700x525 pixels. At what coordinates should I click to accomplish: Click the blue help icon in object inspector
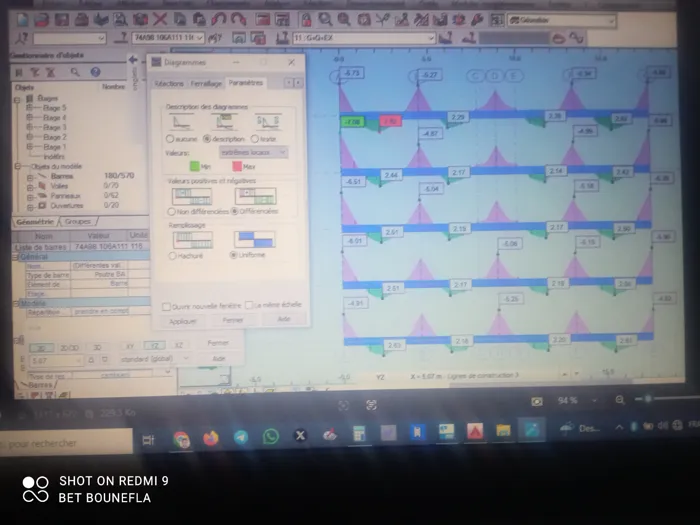click(x=96, y=72)
